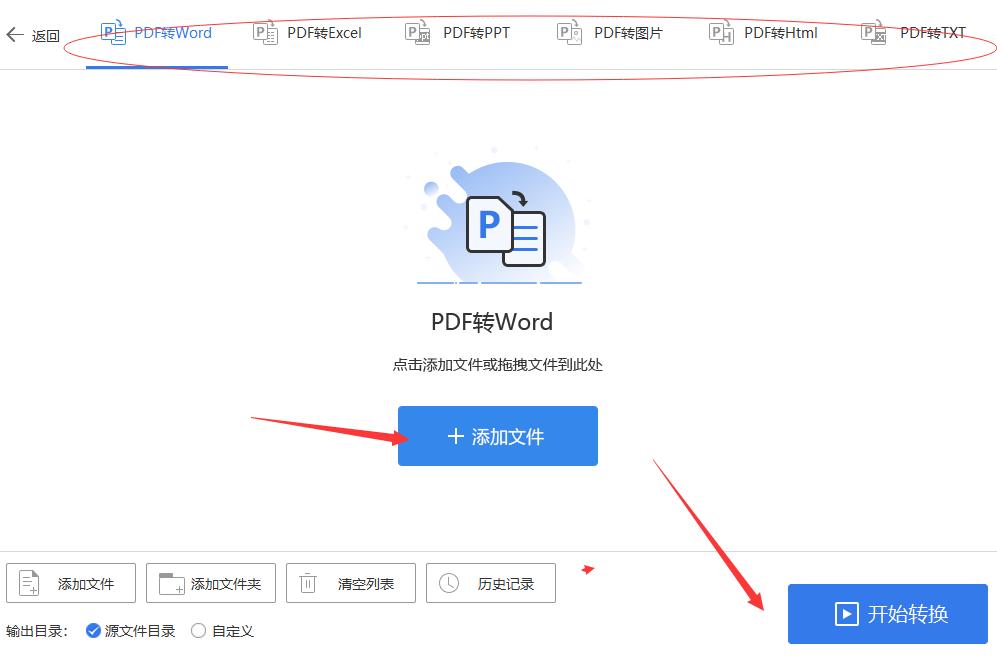Viewport: 997px width, 656px height.
Task: Click the back arrow next to 返回
Action: [x=15, y=34]
